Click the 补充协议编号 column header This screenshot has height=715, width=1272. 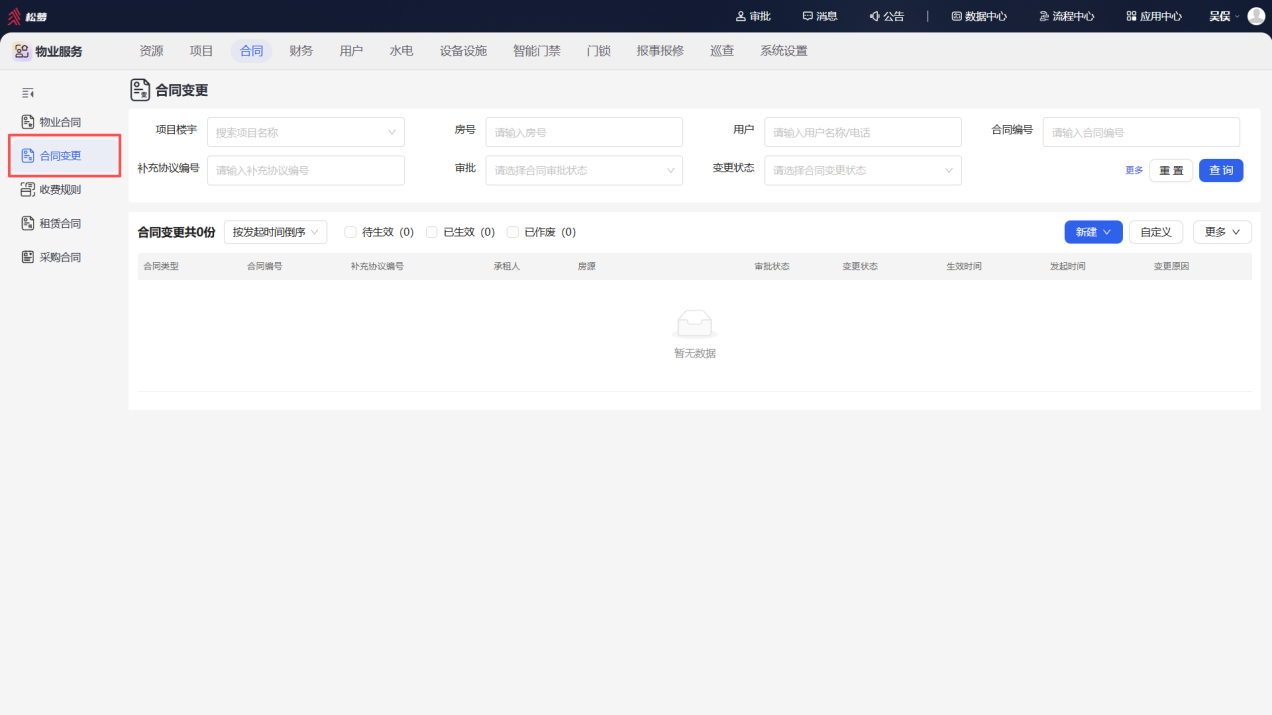377,267
